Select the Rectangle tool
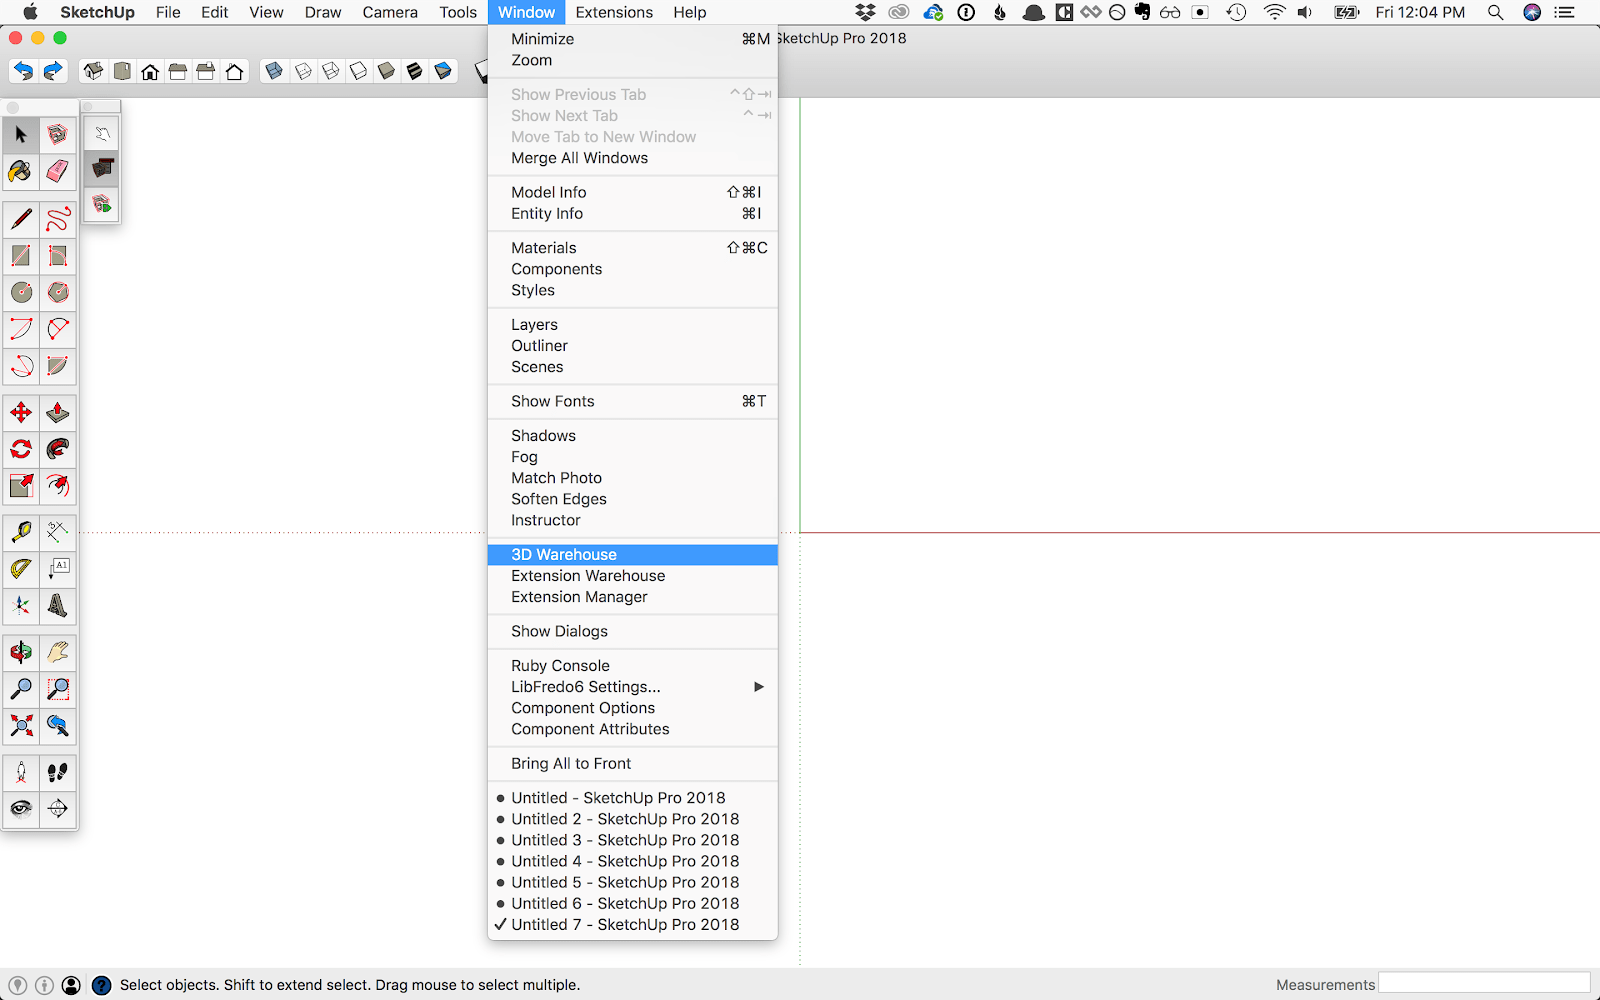1600x1000 pixels. pyautogui.click(x=21, y=256)
